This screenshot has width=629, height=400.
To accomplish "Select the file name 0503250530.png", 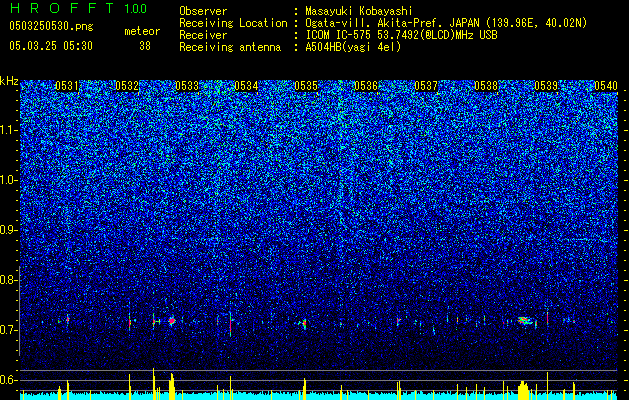I will coord(51,26).
